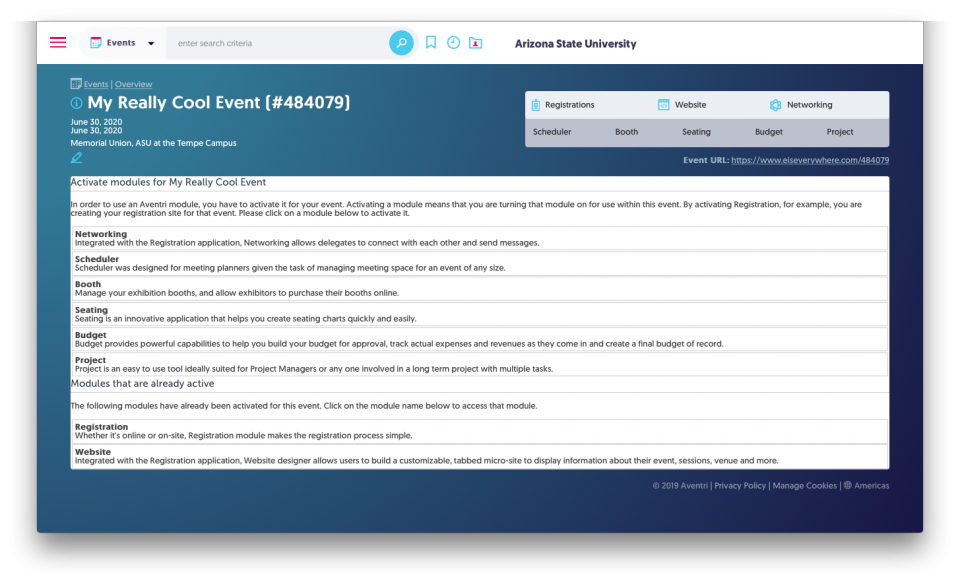Click the Memorial Union venue text
The image size is (960, 573).
(x=153, y=143)
